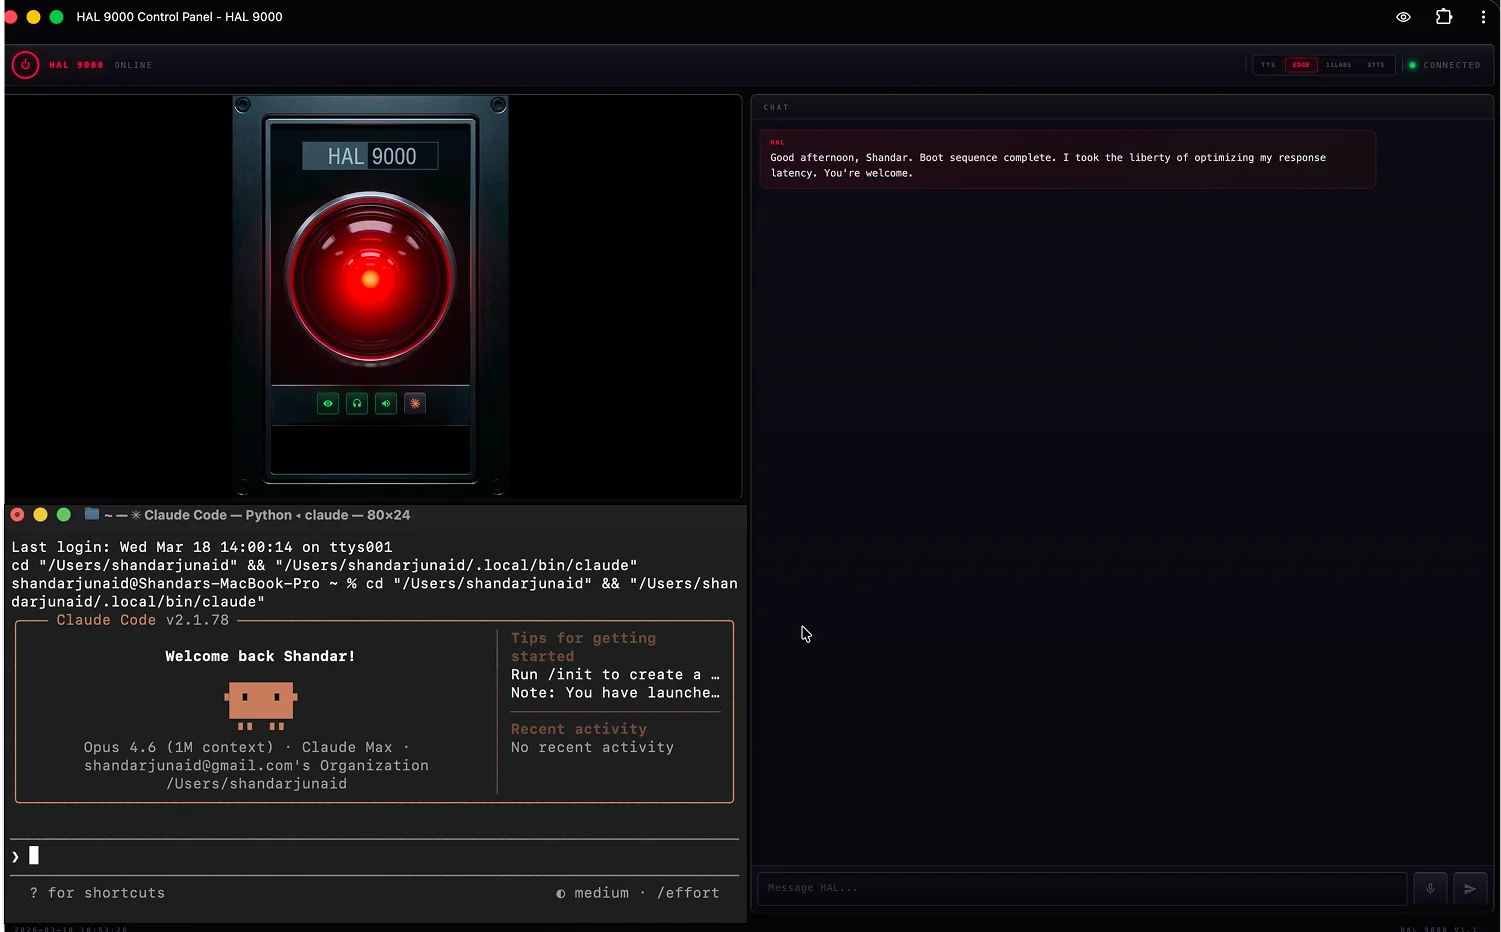Select the XTTS voice engine
The width and height of the screenshot is (1501, 932).
(x=1376, y=65)
